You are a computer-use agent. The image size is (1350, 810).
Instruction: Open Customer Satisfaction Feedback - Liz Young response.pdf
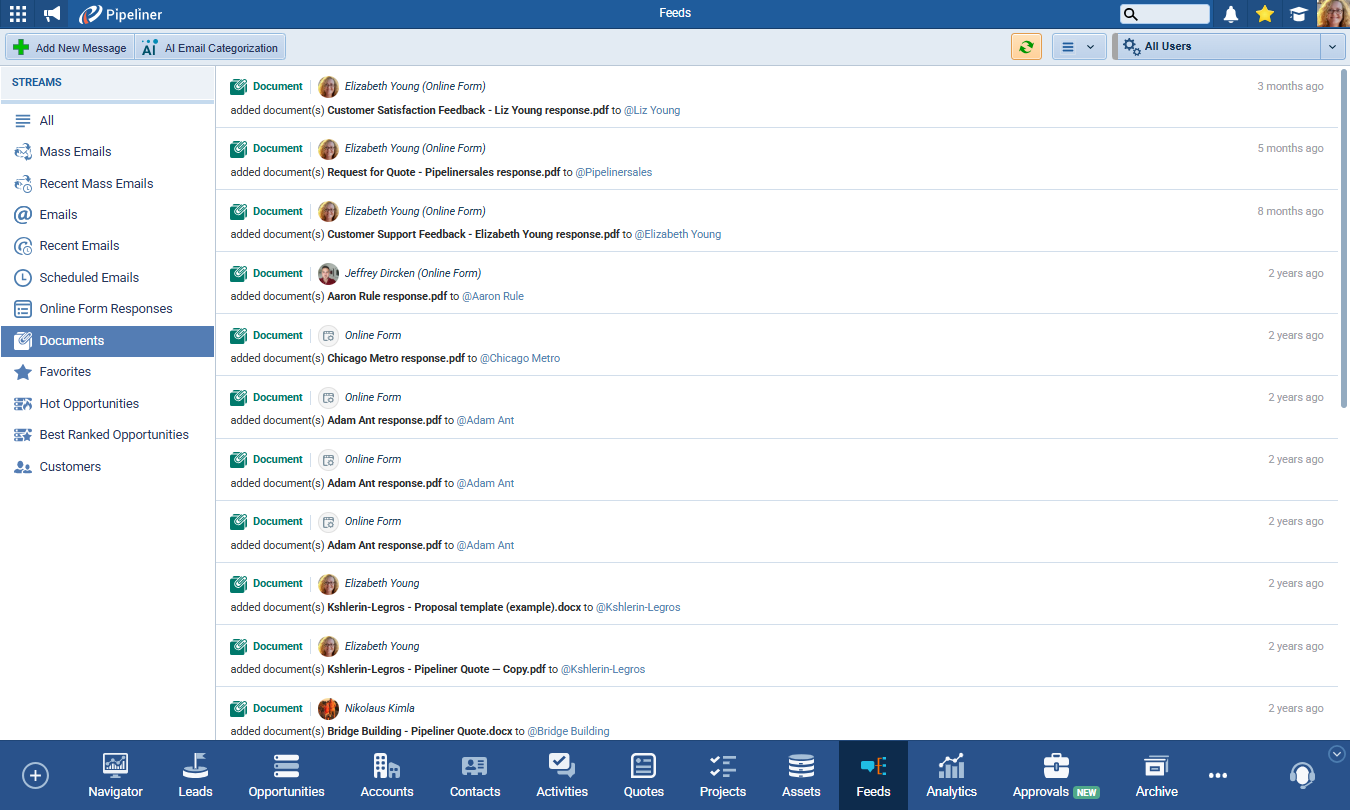pyautogui.click(x=468, y=110)
